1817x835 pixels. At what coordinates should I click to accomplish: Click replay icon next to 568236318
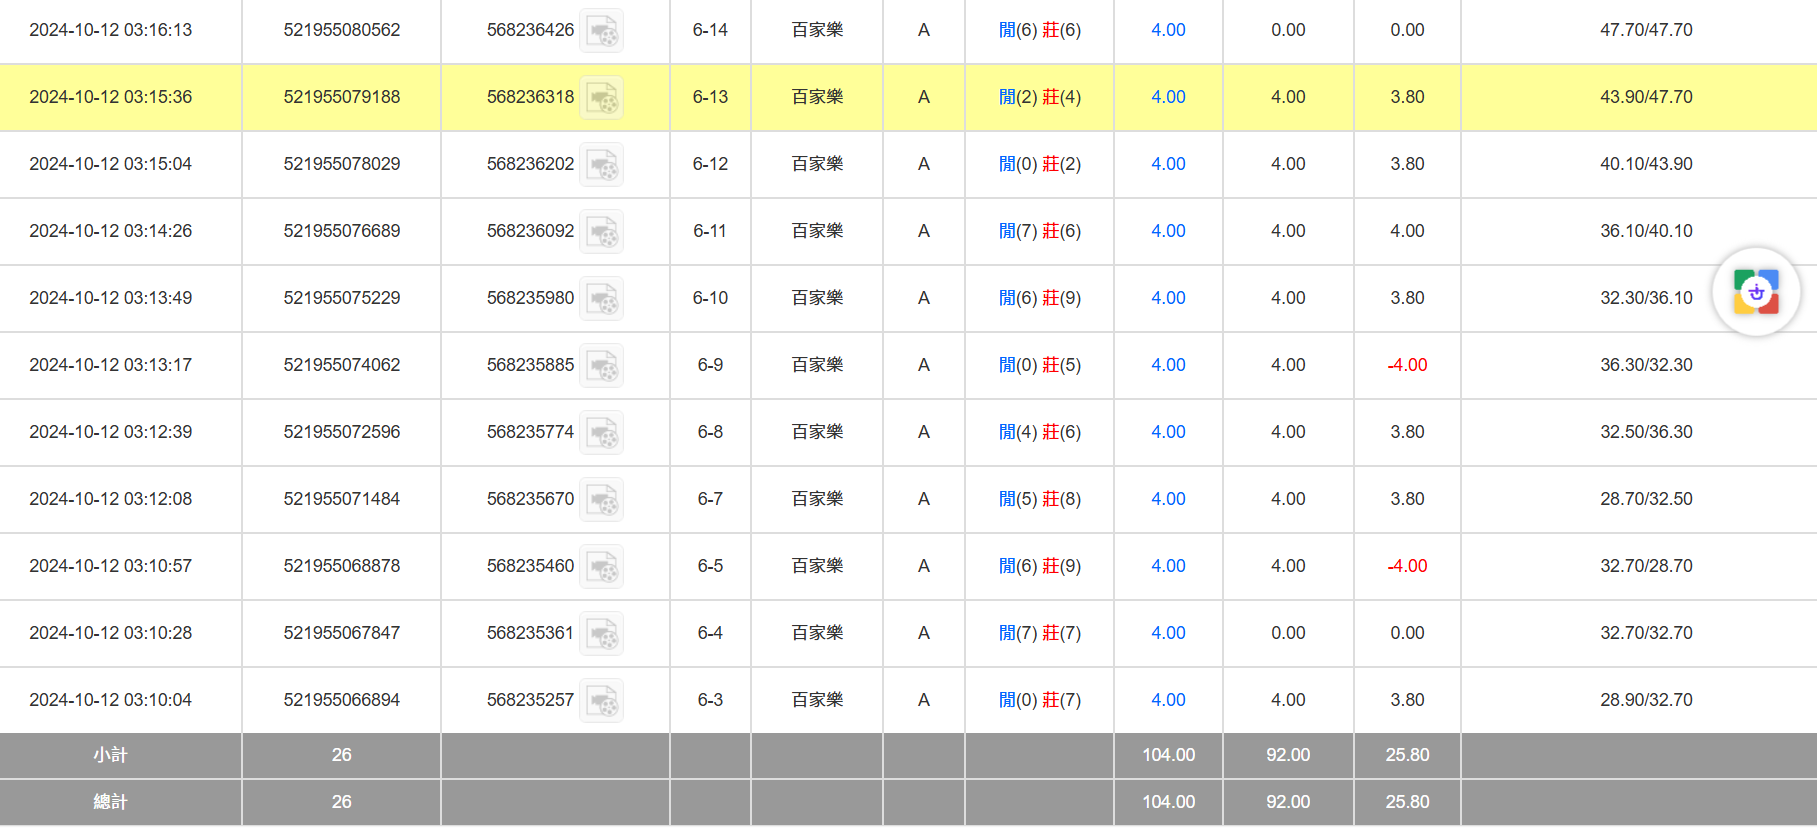[x=602, y=98]
